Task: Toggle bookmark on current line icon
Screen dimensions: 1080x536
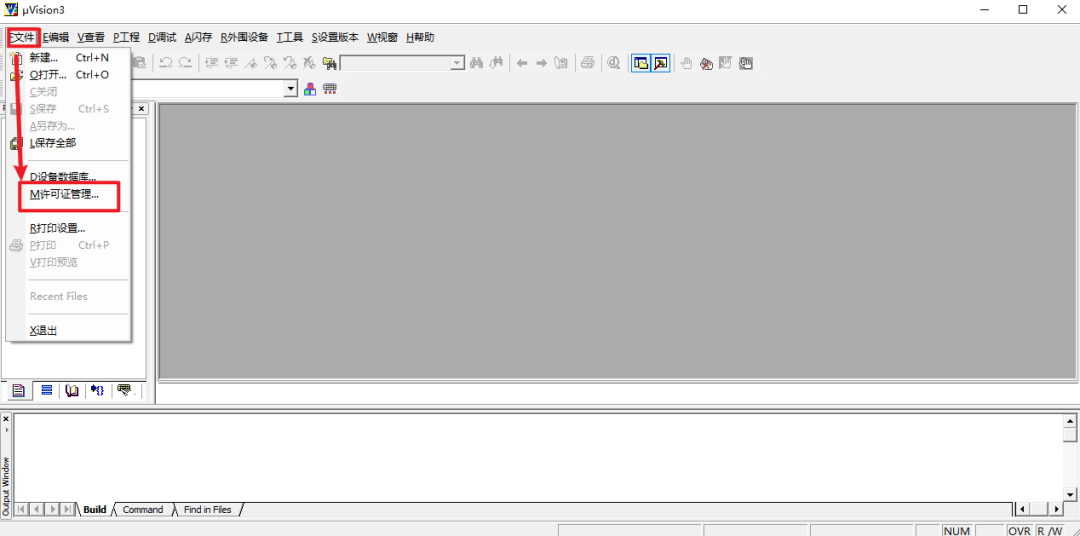Action: (x=251, y=63)
